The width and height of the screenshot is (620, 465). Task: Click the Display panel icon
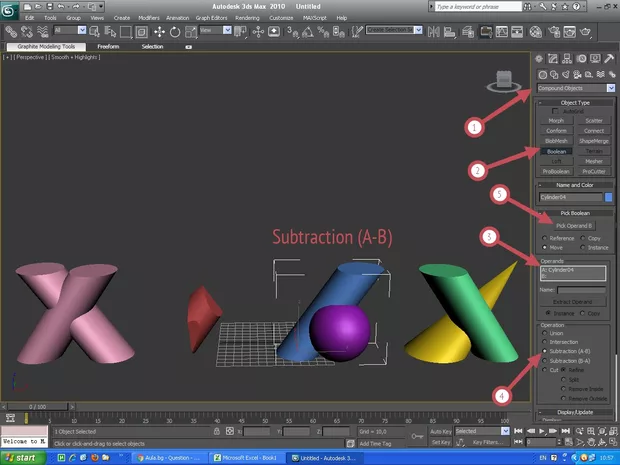pyautogui.click(x=596, y=60)
